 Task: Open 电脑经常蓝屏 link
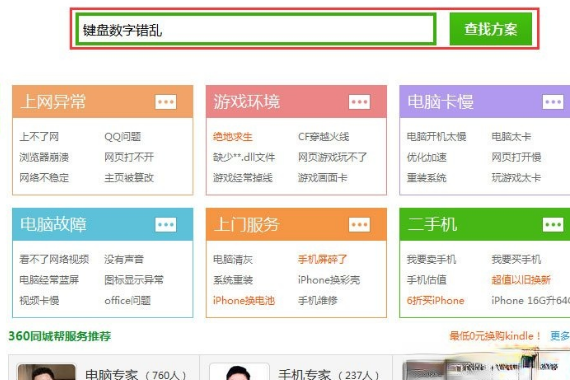coord(49,280)
